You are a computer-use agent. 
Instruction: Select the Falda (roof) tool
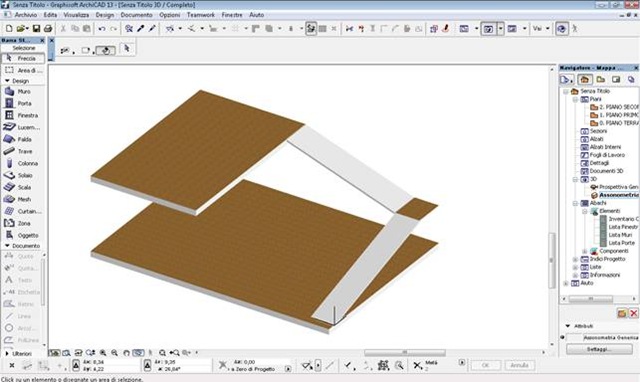click(x=22, y=139)
